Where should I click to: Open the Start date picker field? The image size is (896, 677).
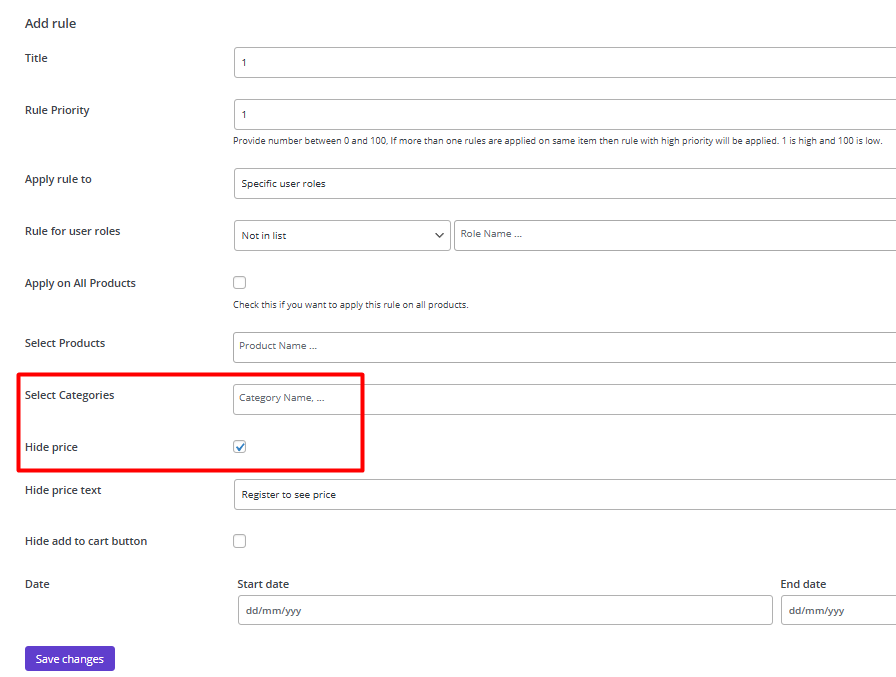click(505, 610)
